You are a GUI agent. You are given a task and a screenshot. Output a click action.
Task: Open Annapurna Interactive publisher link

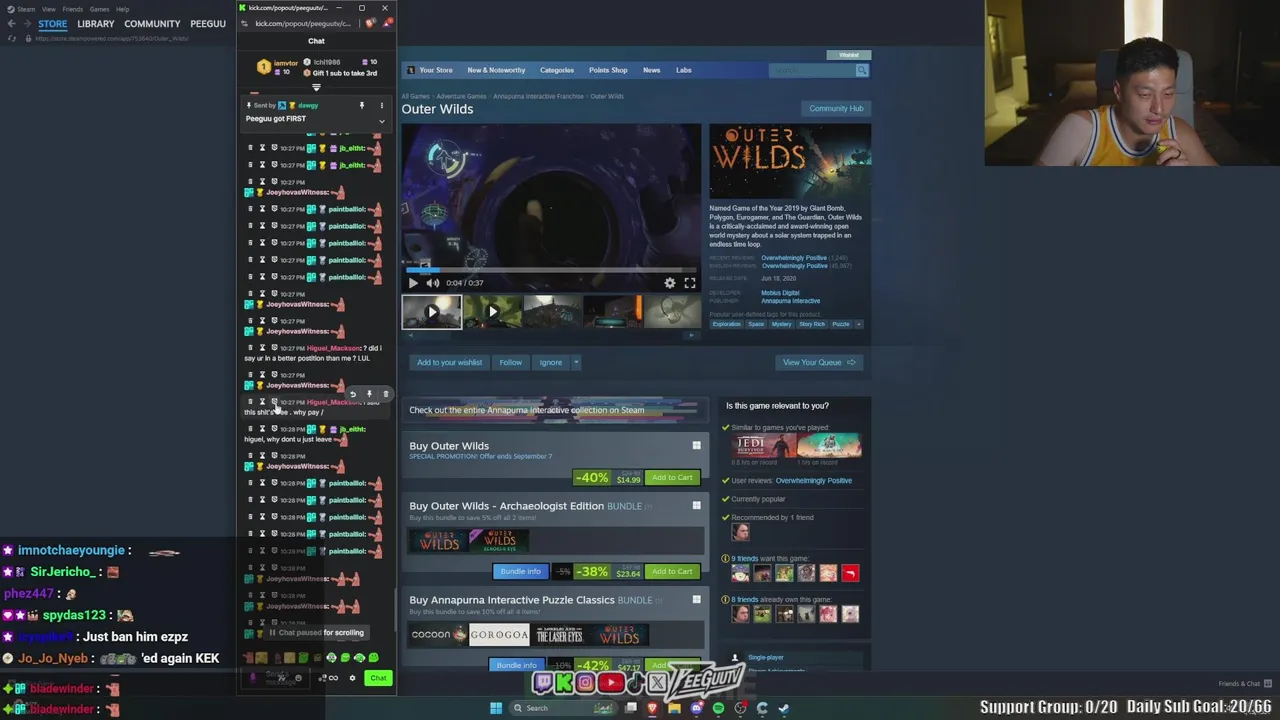pyautogui.click(x=790, y=301)
